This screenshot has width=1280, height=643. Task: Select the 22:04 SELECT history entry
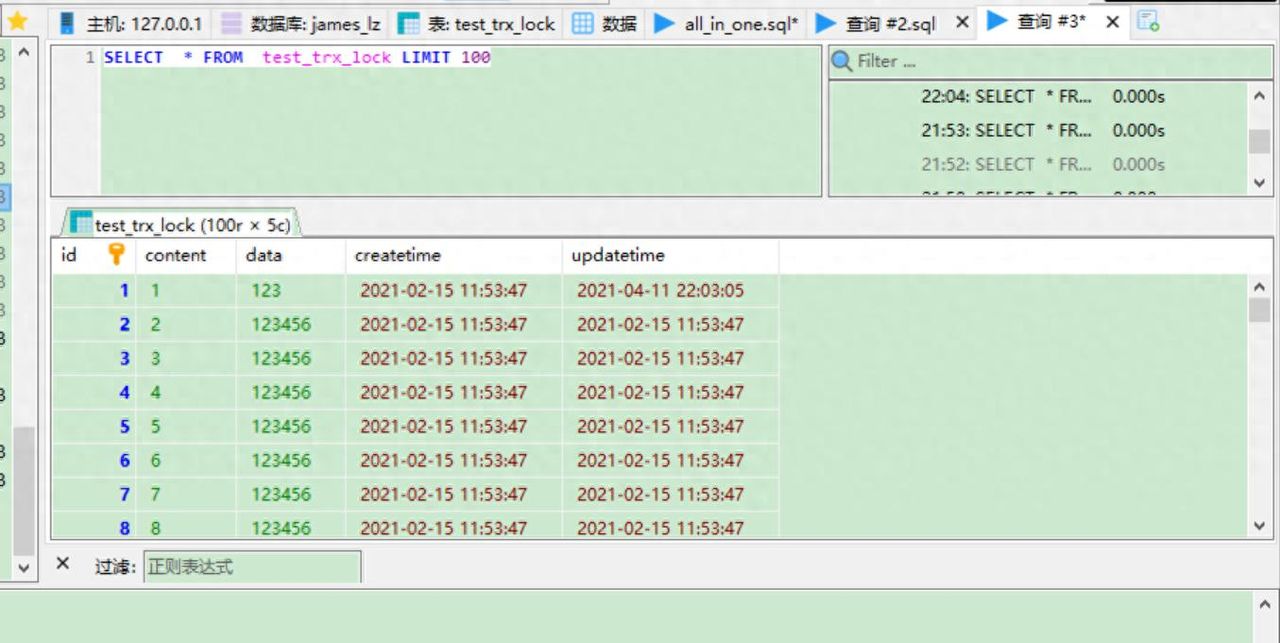pos(1040,97)
